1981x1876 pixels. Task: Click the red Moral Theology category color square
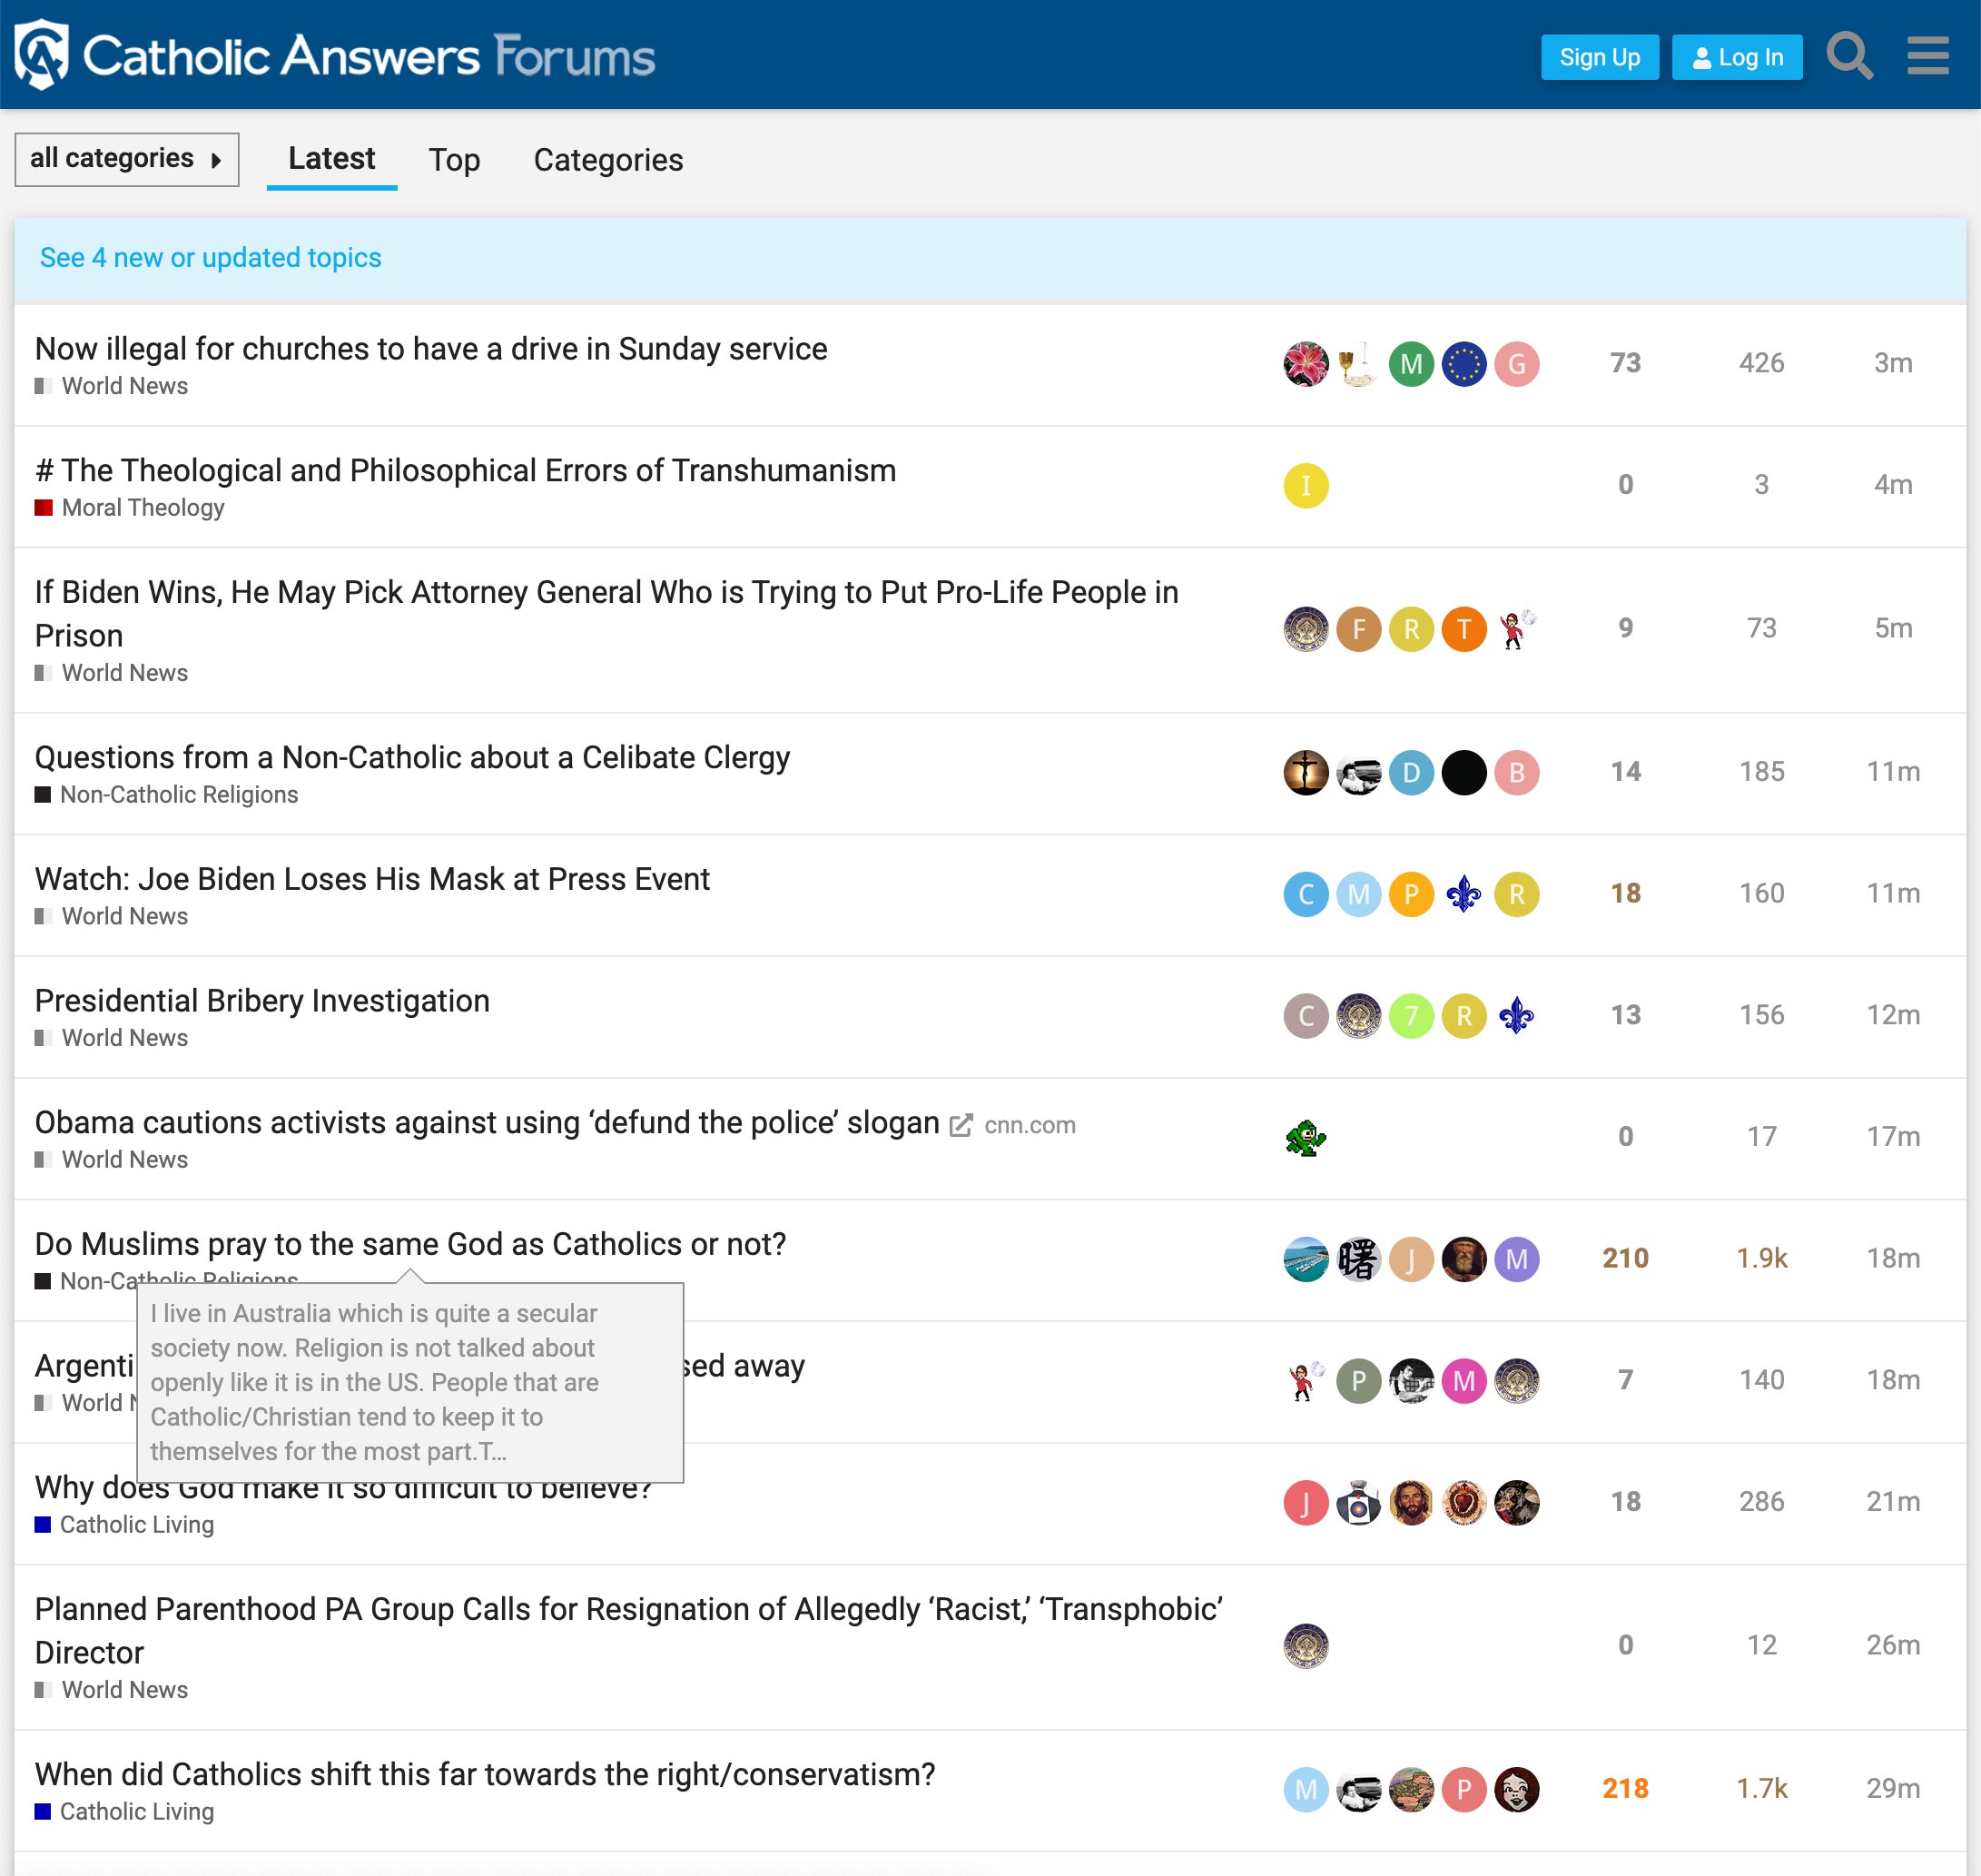point(43,508)
